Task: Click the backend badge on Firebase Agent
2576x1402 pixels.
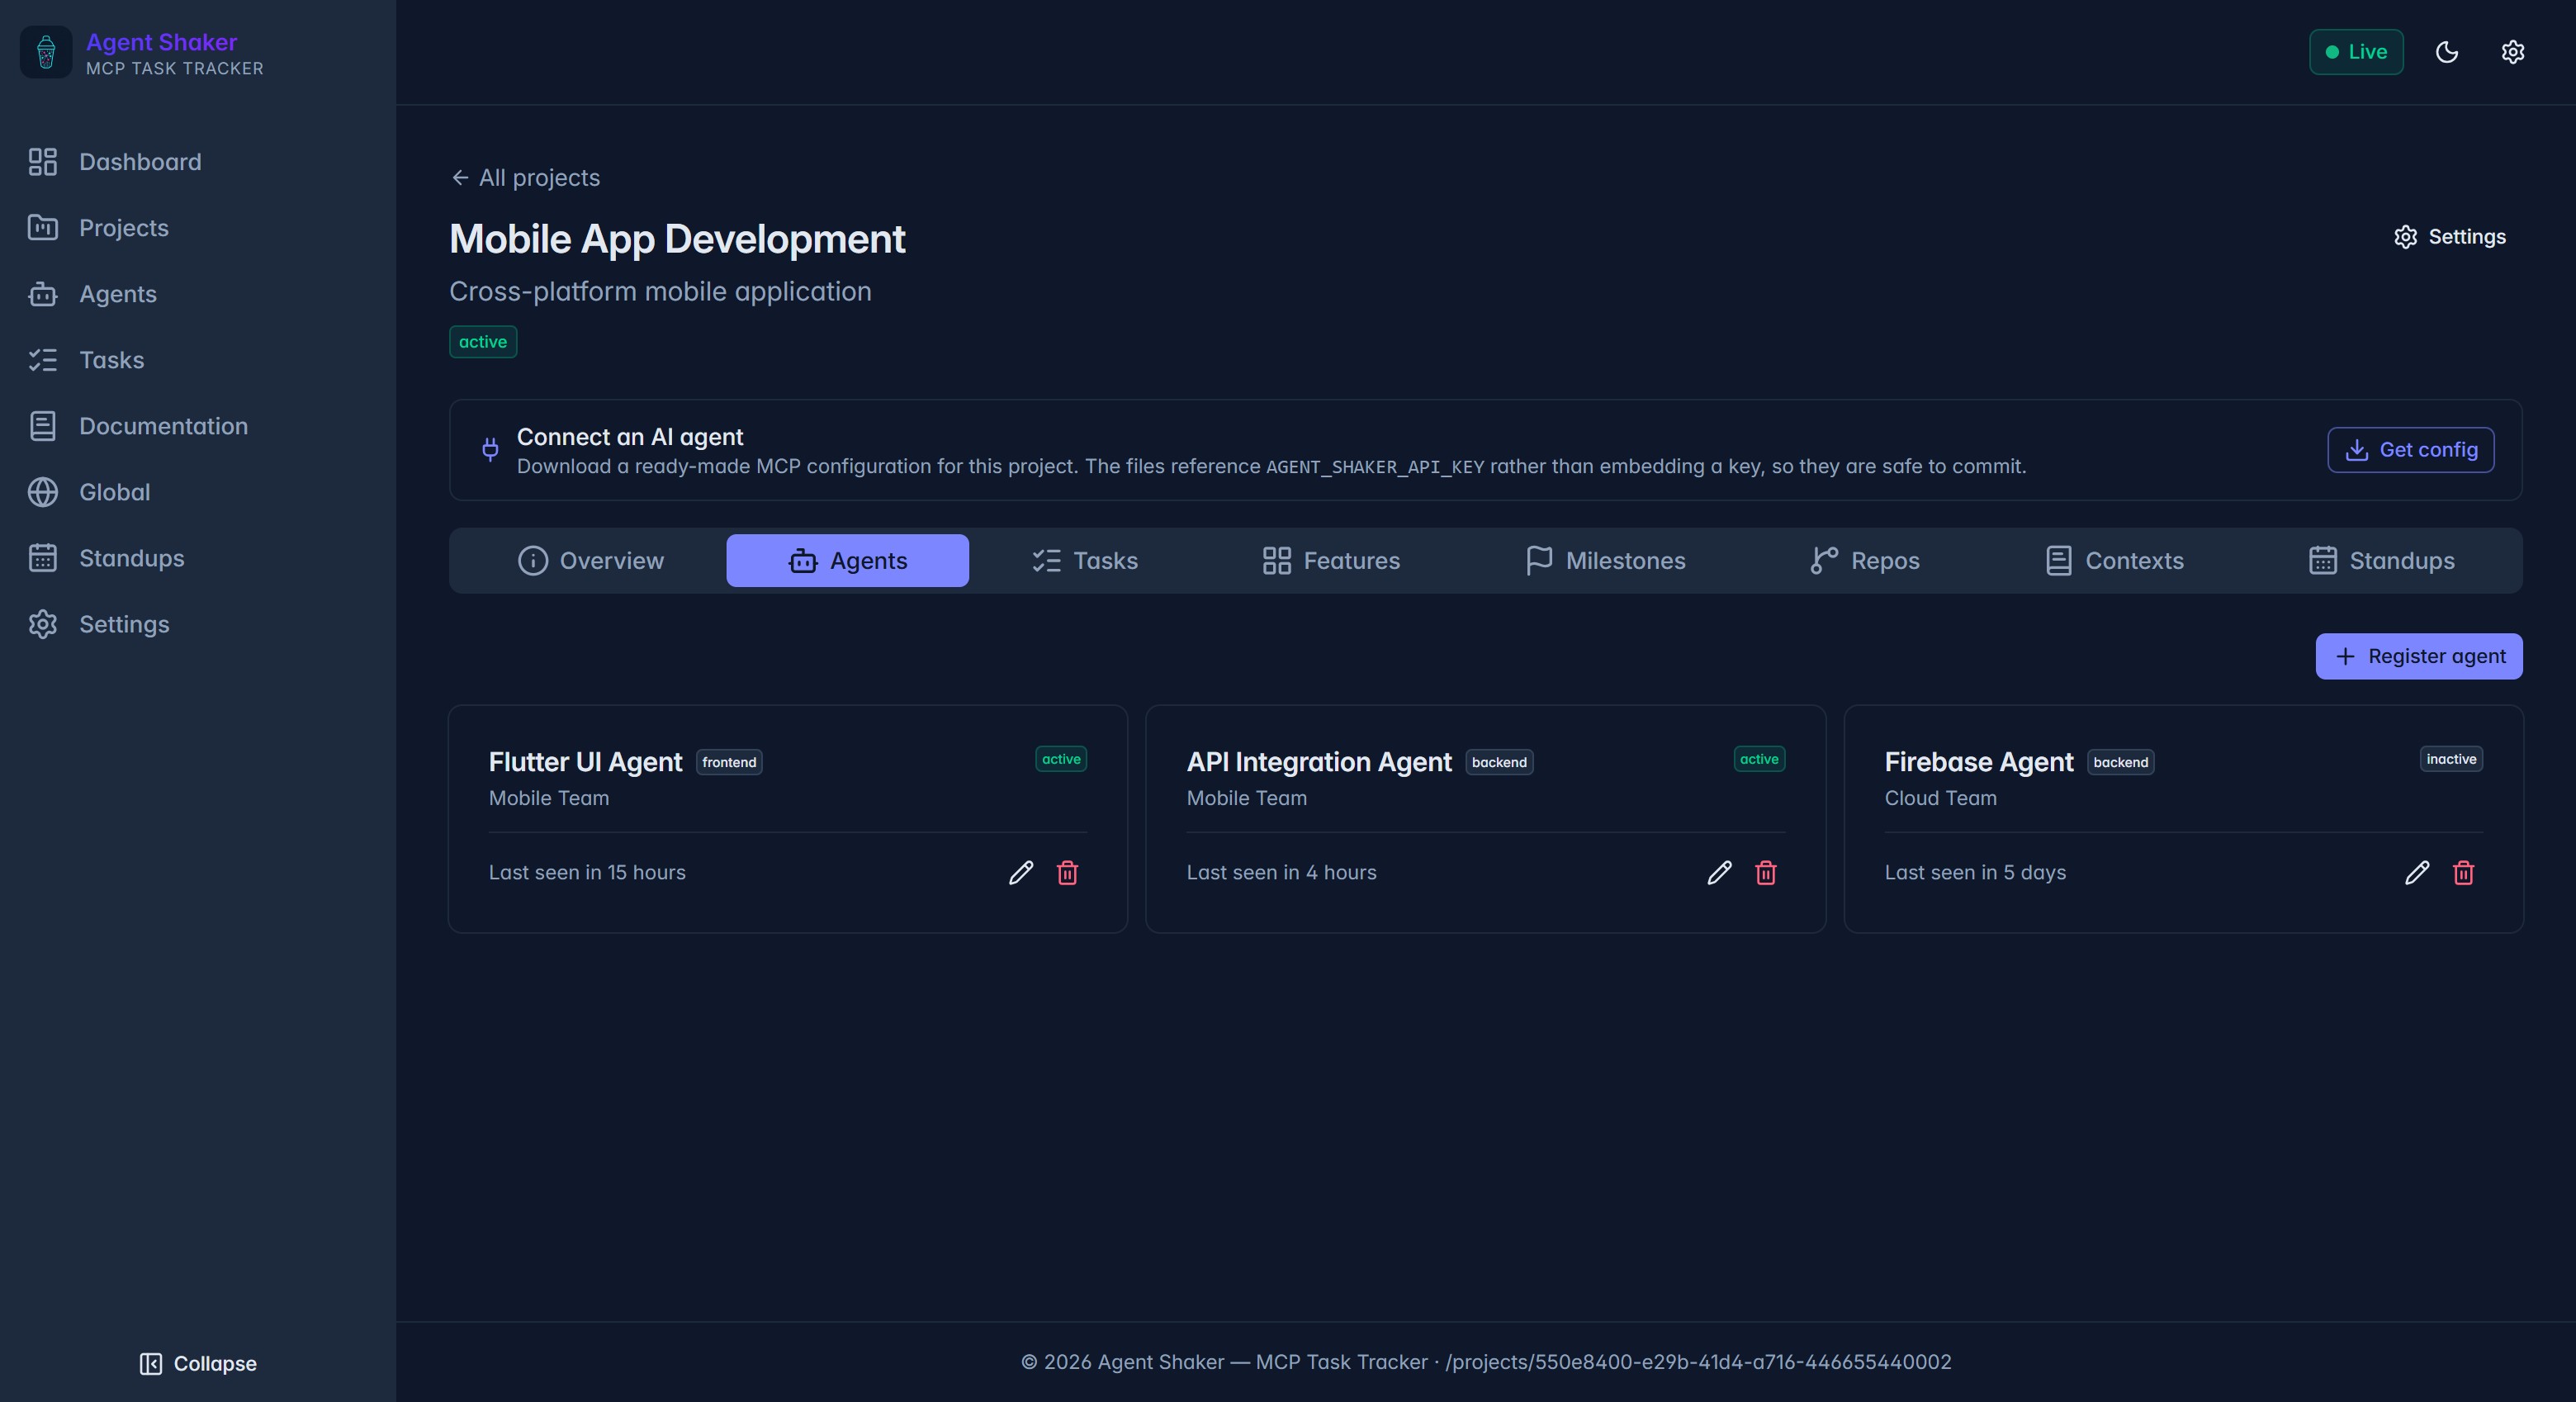Action: (x=2121, y=763)
